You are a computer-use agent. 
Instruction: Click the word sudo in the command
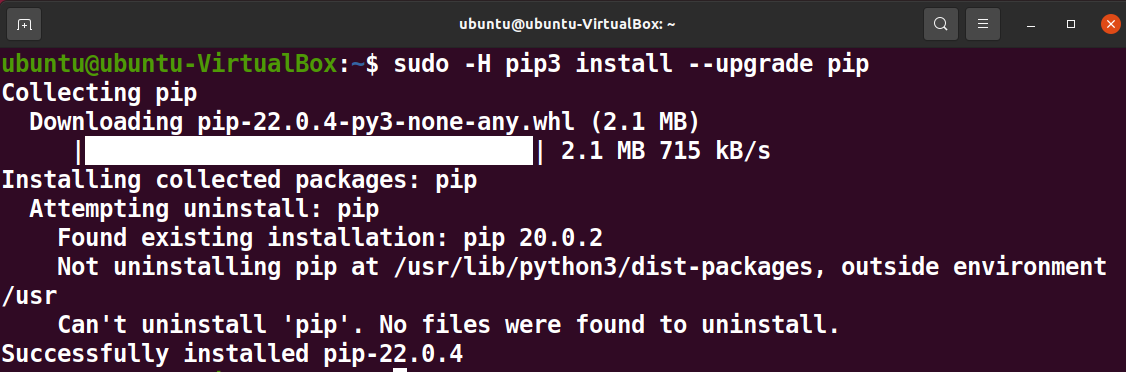point(421,65)
